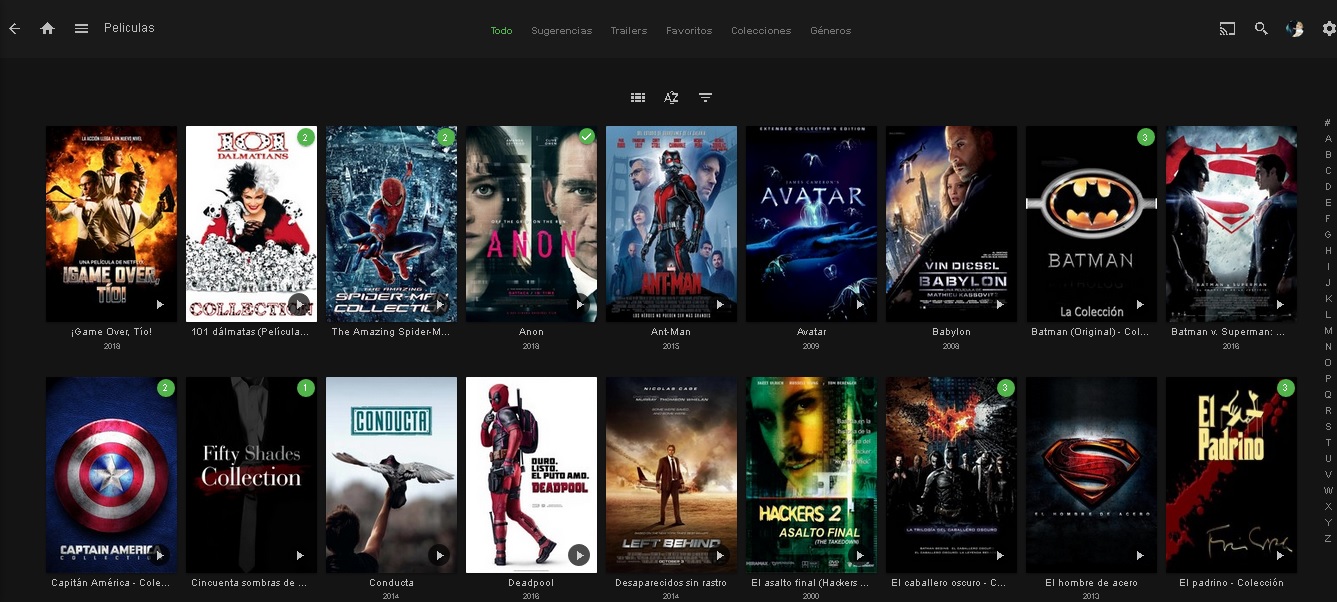Open the Avatar movie poster
1337x602 pixels.
pos(811,224)
